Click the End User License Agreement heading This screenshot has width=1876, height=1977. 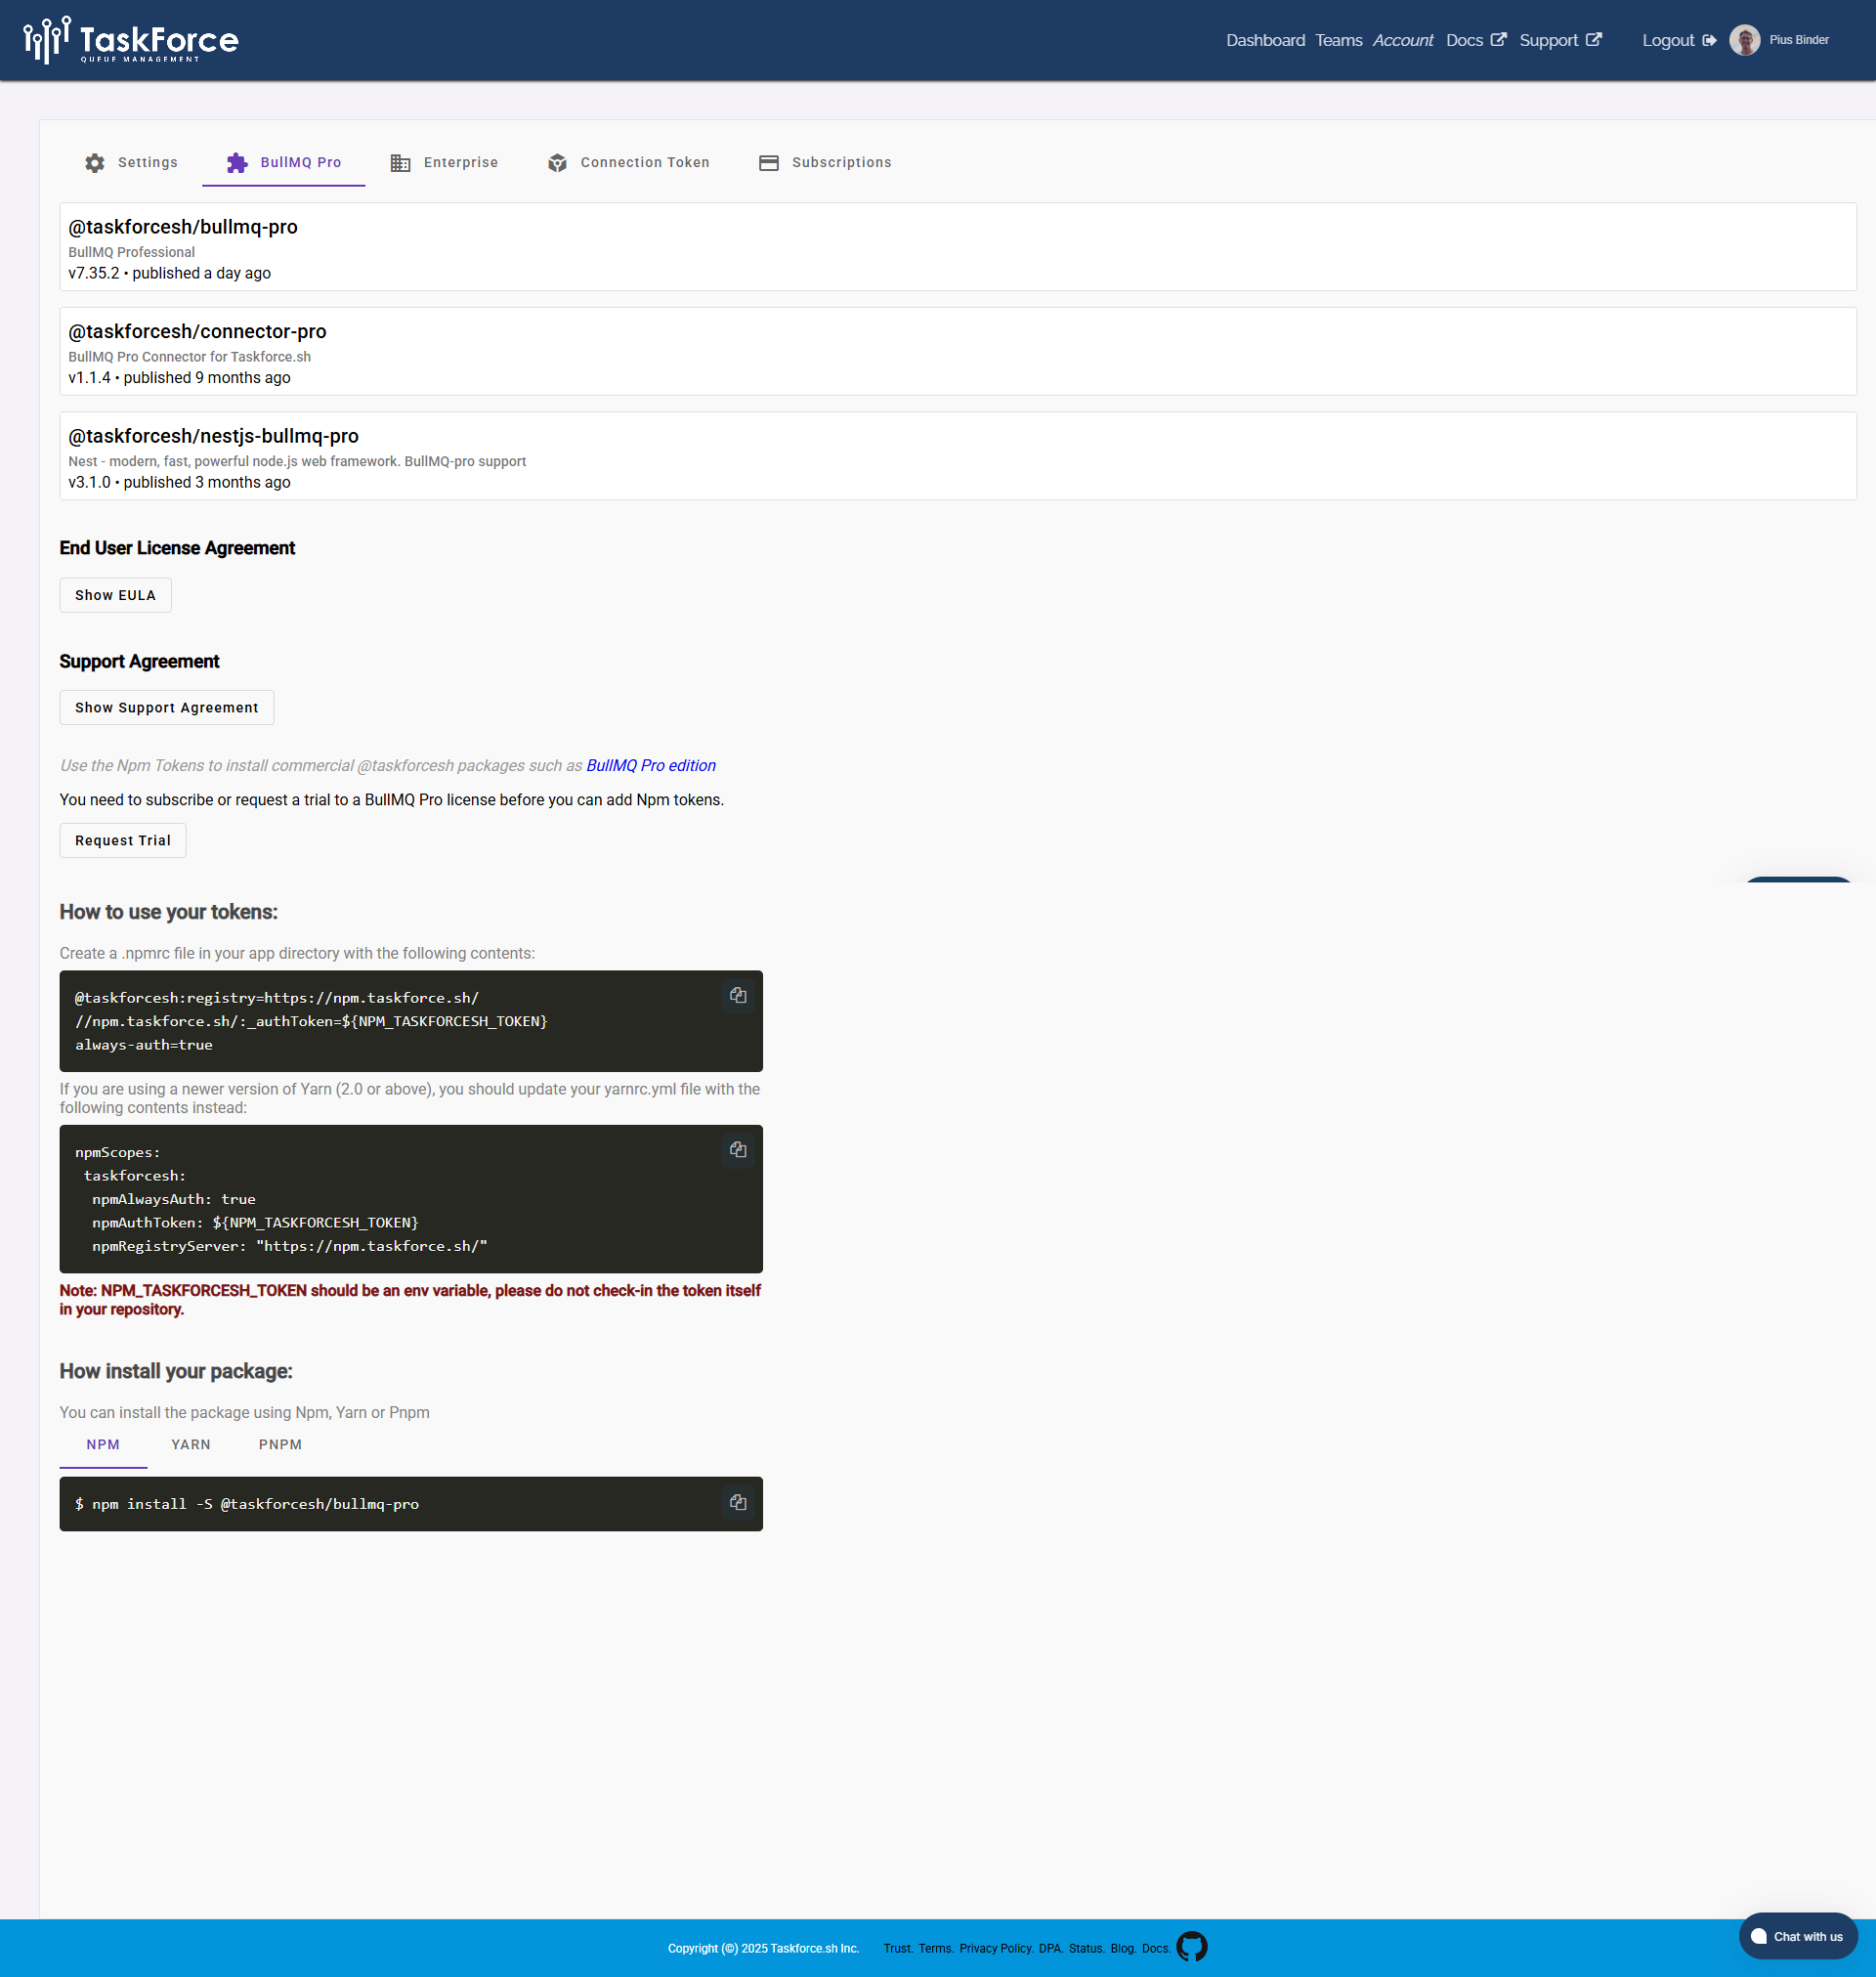(x=177, y=548)
